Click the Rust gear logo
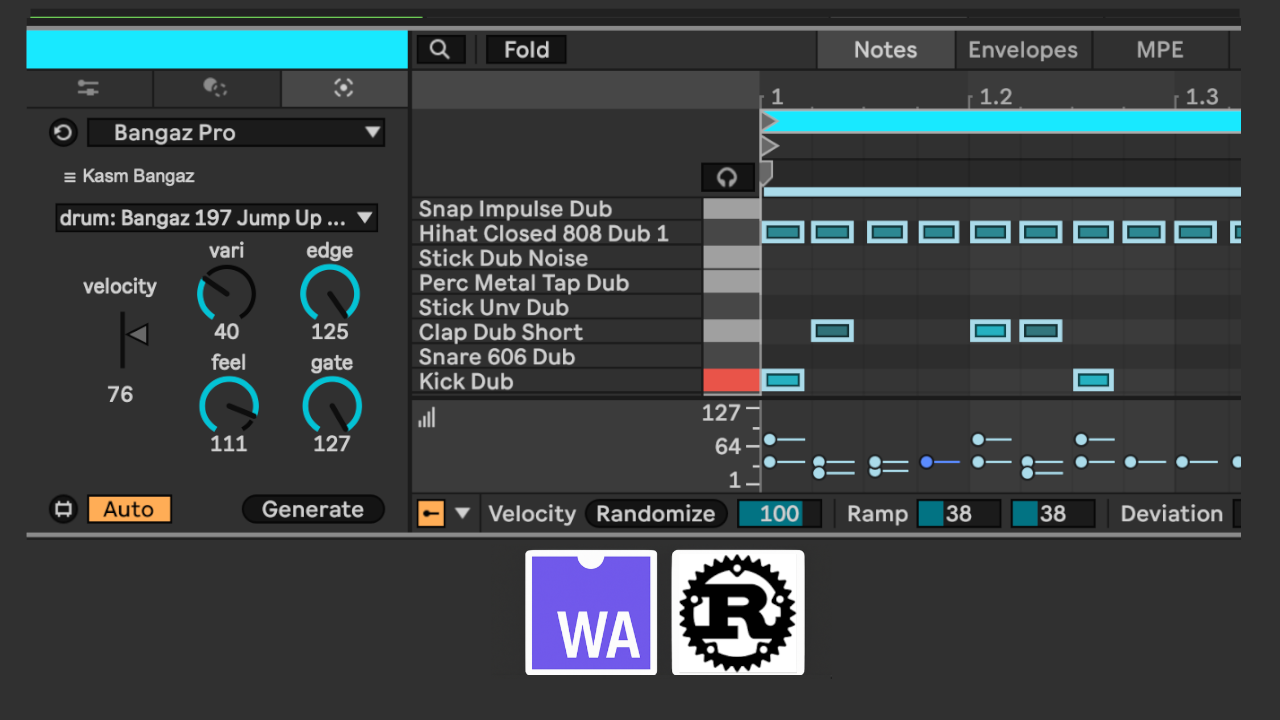This screenshot has width=1280, height=720. click(737, 612)
